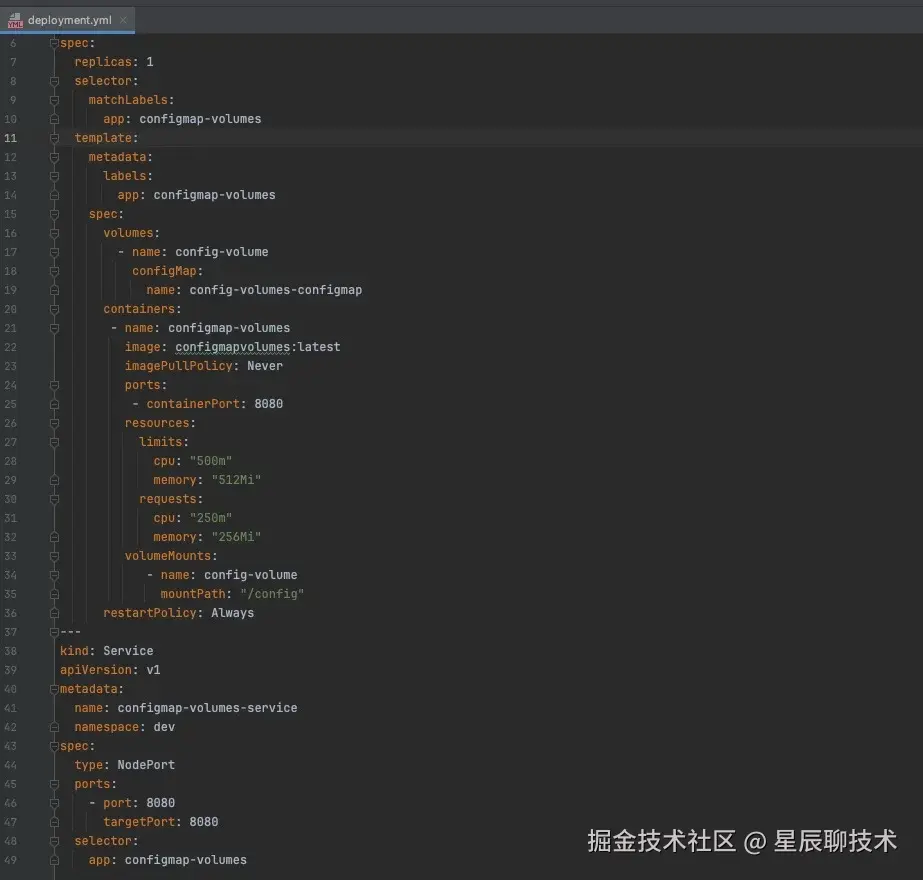Click 'namespace: dev'
923x880 pixels.
124,727
